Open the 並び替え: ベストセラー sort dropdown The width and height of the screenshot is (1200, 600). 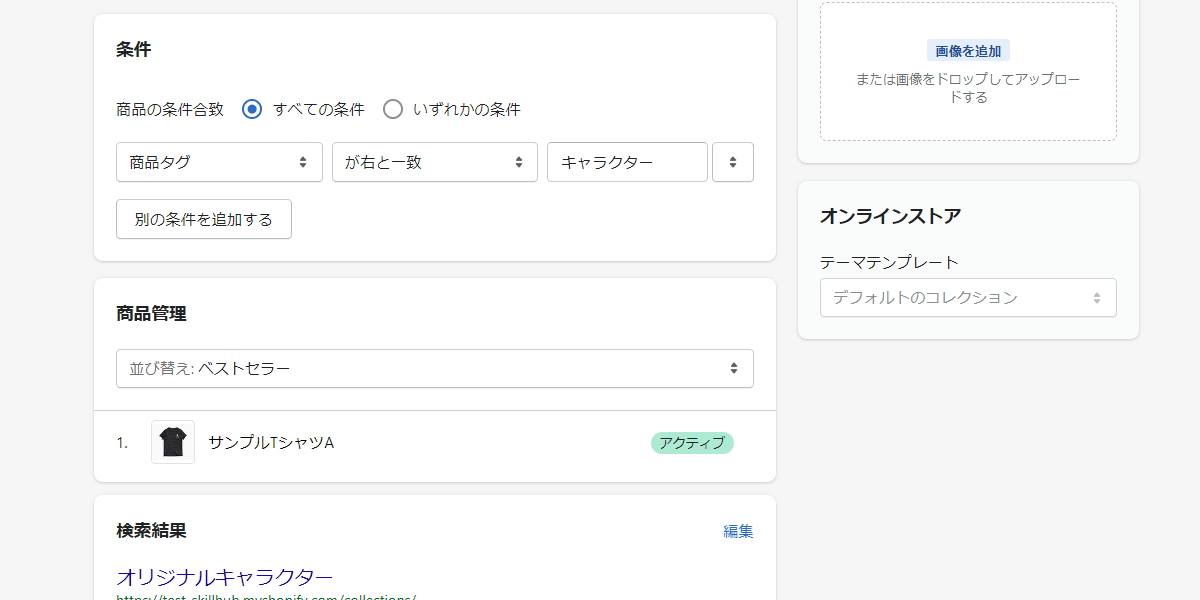tap(435, 368)
